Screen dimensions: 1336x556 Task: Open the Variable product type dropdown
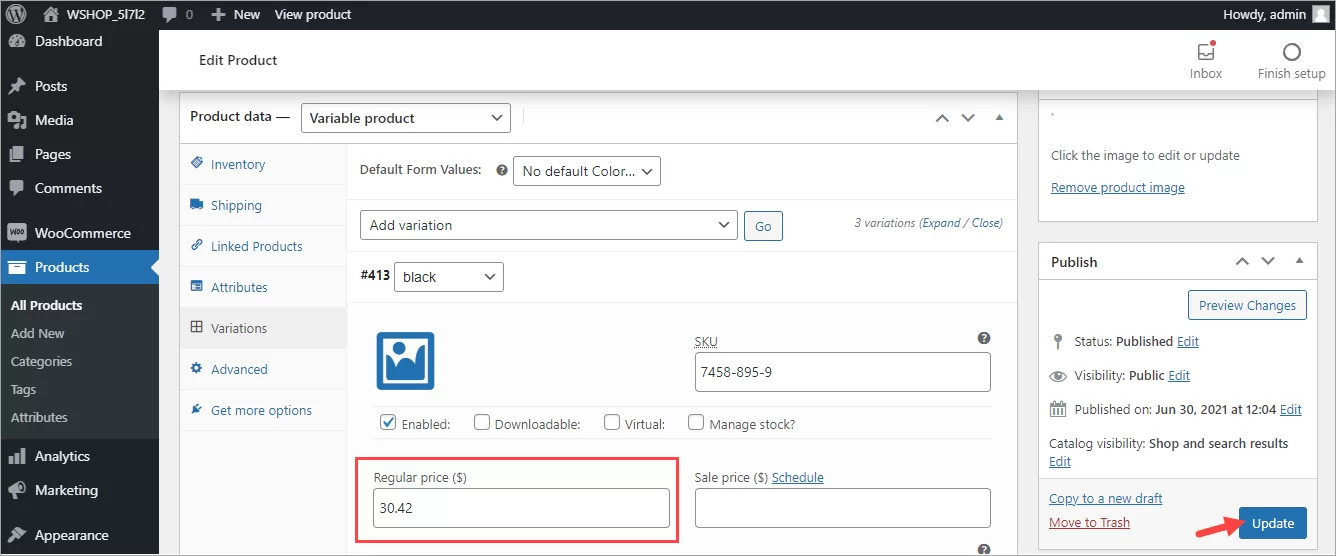pyautogui.click(x=405, y=118)
